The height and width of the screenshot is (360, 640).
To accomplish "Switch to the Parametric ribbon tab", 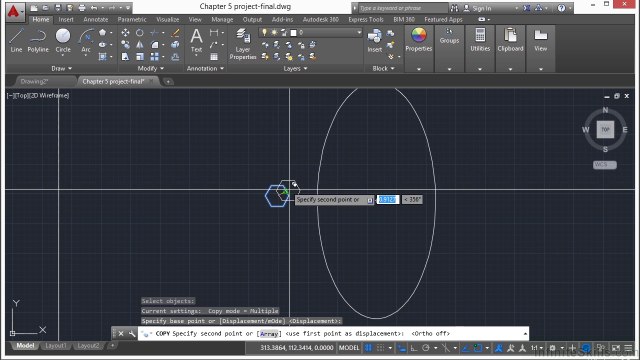I will coord(132,19).
